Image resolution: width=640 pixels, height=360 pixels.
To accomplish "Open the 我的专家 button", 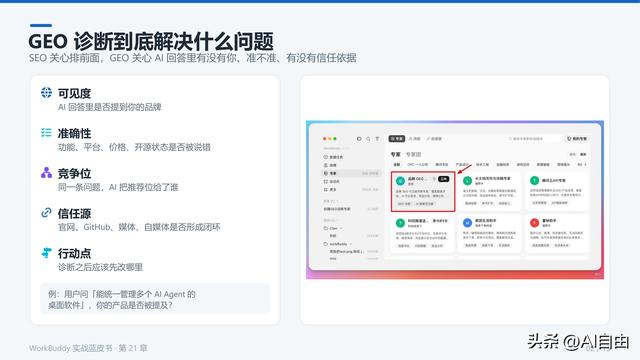I will click(x=577, y=139).
